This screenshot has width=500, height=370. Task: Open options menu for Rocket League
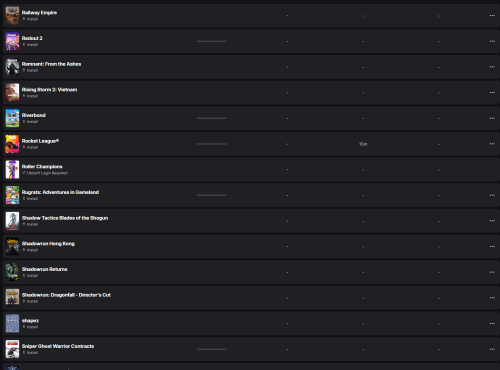click(492, 144)
